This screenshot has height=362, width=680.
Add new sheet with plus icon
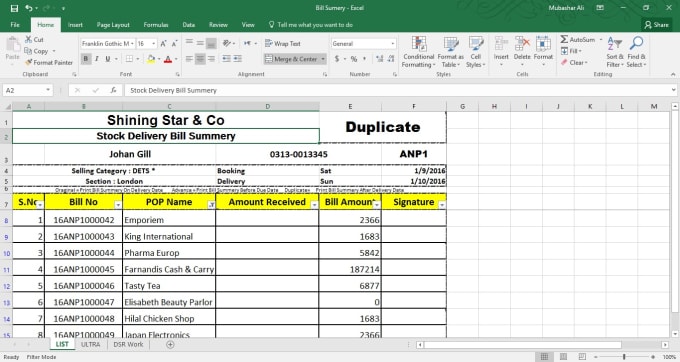point(170,345)
